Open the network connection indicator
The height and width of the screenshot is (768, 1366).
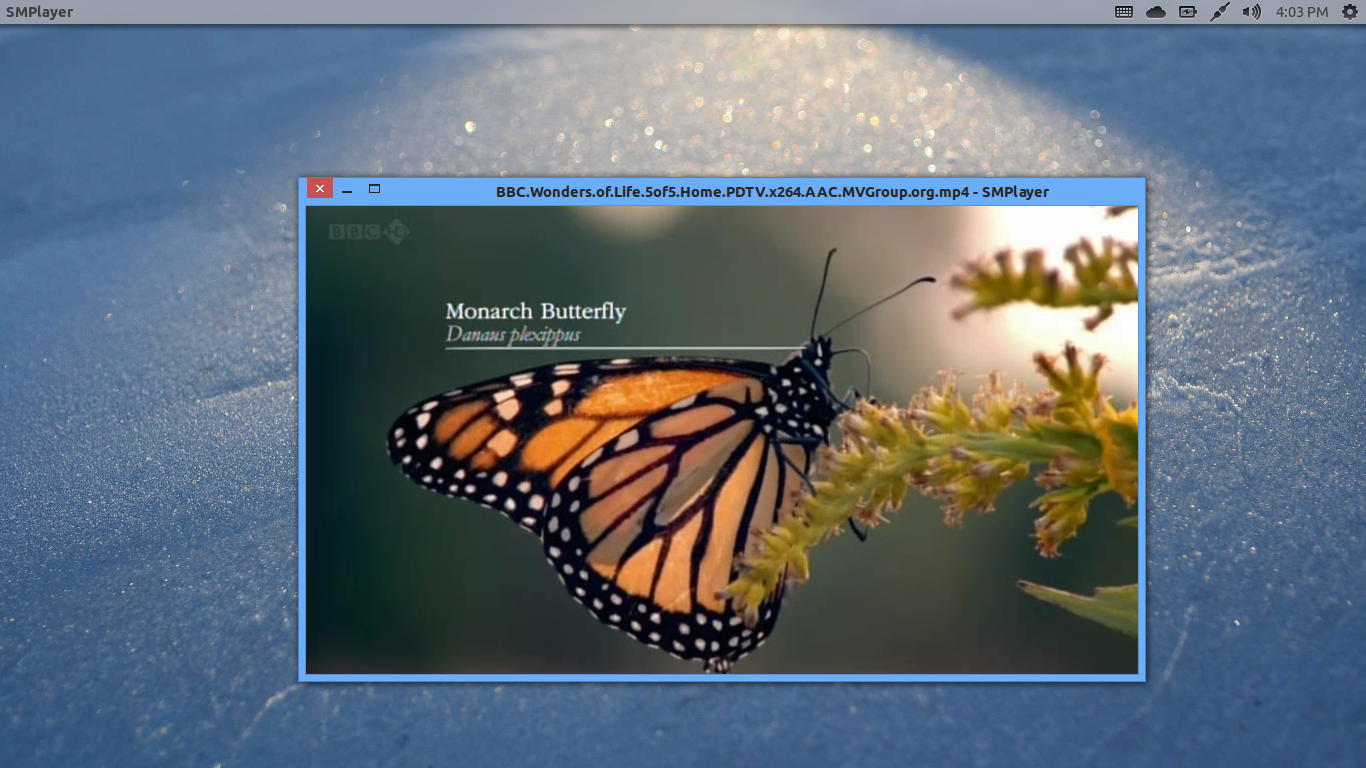click(1219, 12)
